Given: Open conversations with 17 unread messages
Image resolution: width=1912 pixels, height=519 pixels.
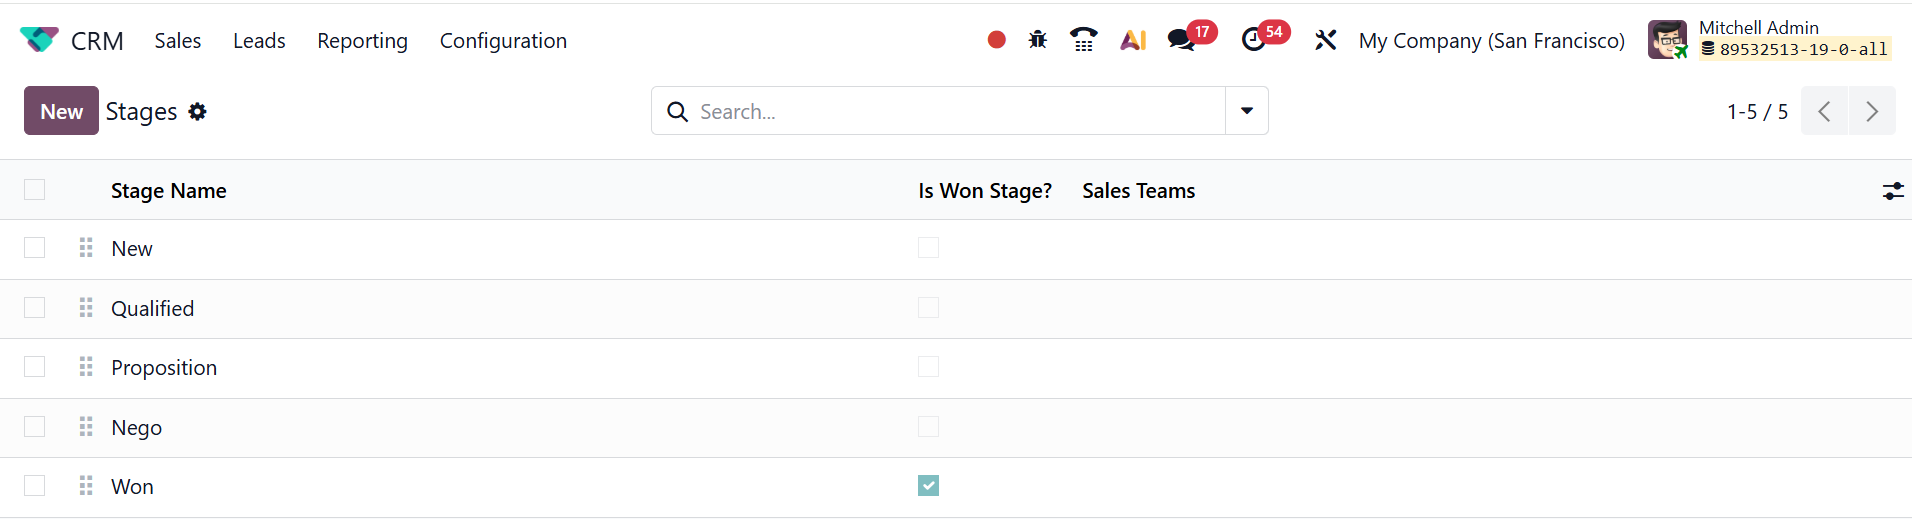Looking at the screenshot, I should pos(1183,40).
